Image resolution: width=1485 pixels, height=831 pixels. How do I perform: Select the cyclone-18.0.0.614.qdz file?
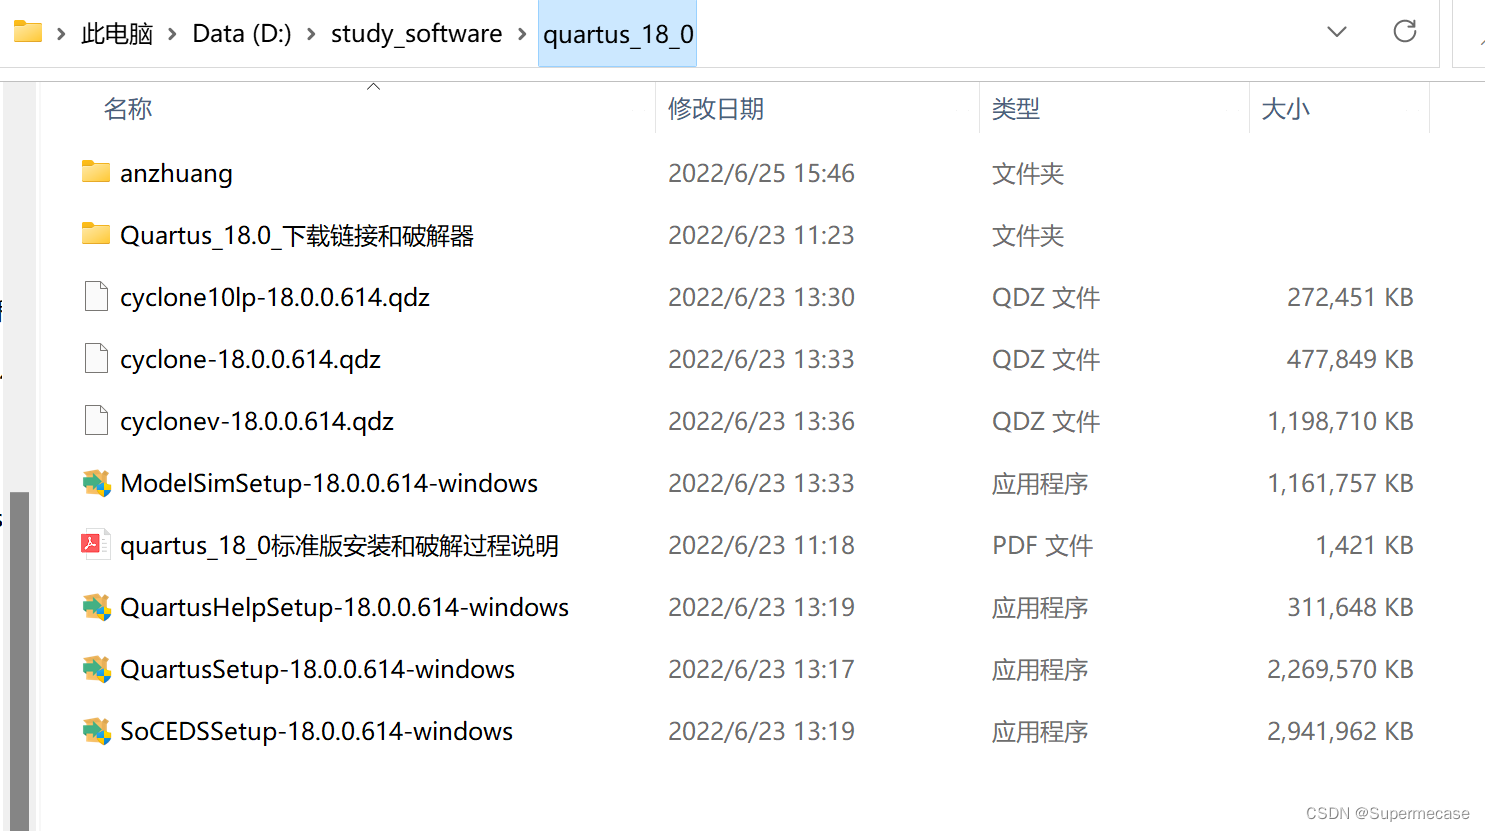[250, 359]
